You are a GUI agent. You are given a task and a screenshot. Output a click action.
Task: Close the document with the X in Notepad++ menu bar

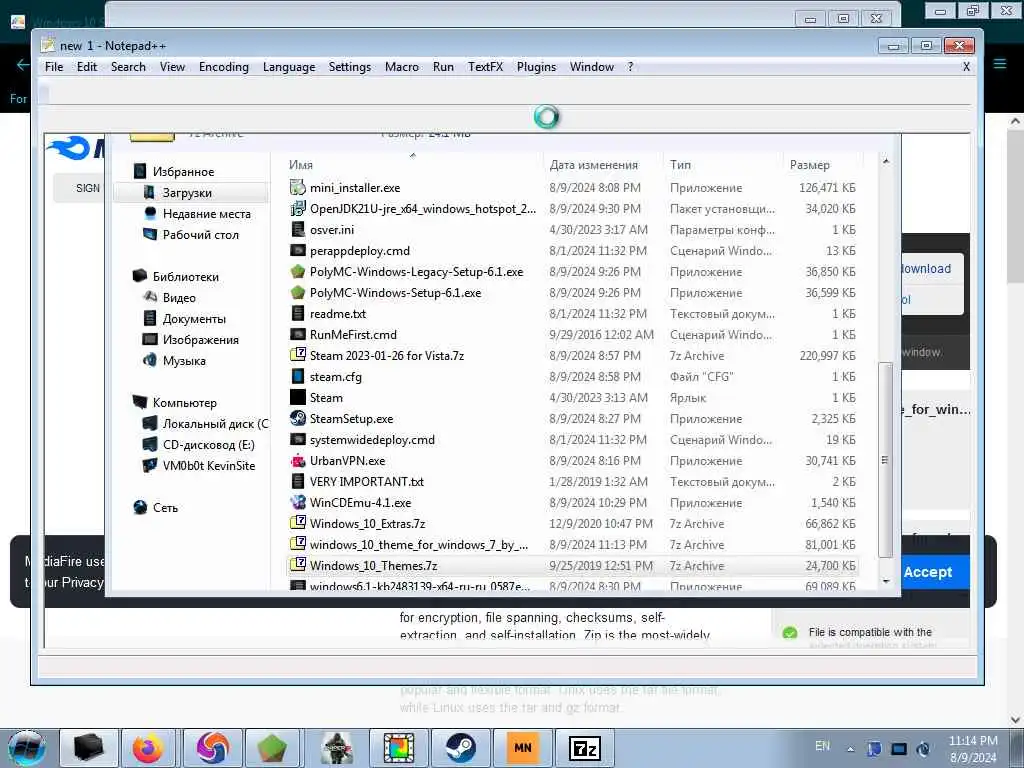click(967, 67)
